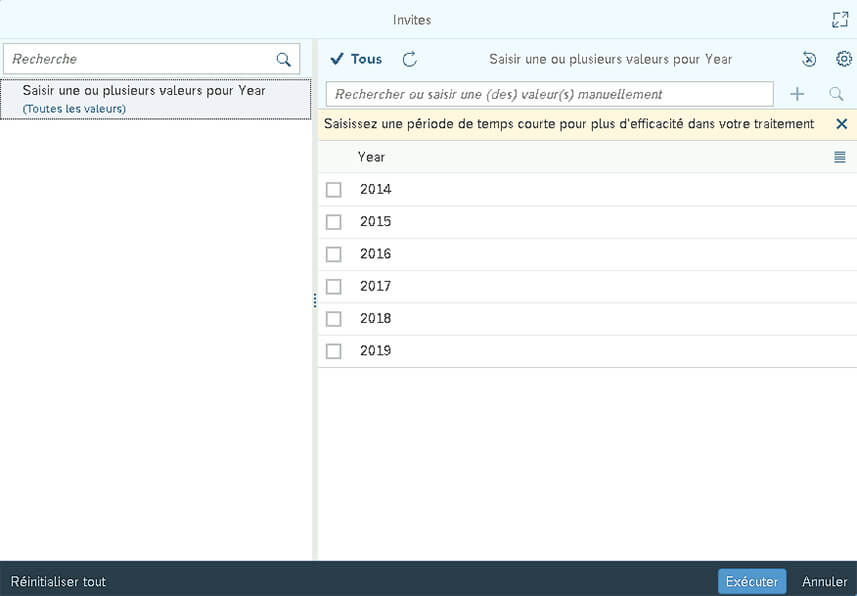This screenshot has width=857, height=596.
Task: Dismiss the efficiency warning message
Action: (x=841, y=124)
